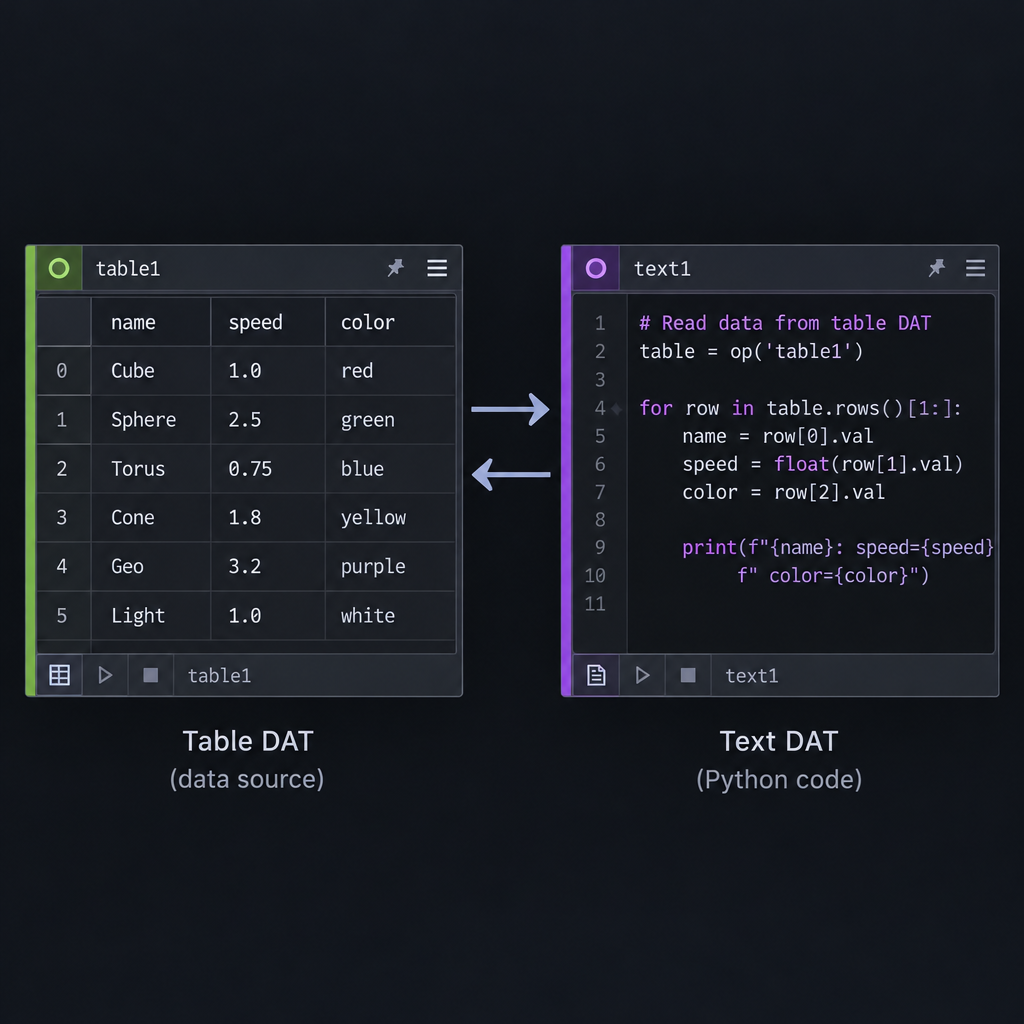Click the 'yellow' color cell

(x=390, y=518)
